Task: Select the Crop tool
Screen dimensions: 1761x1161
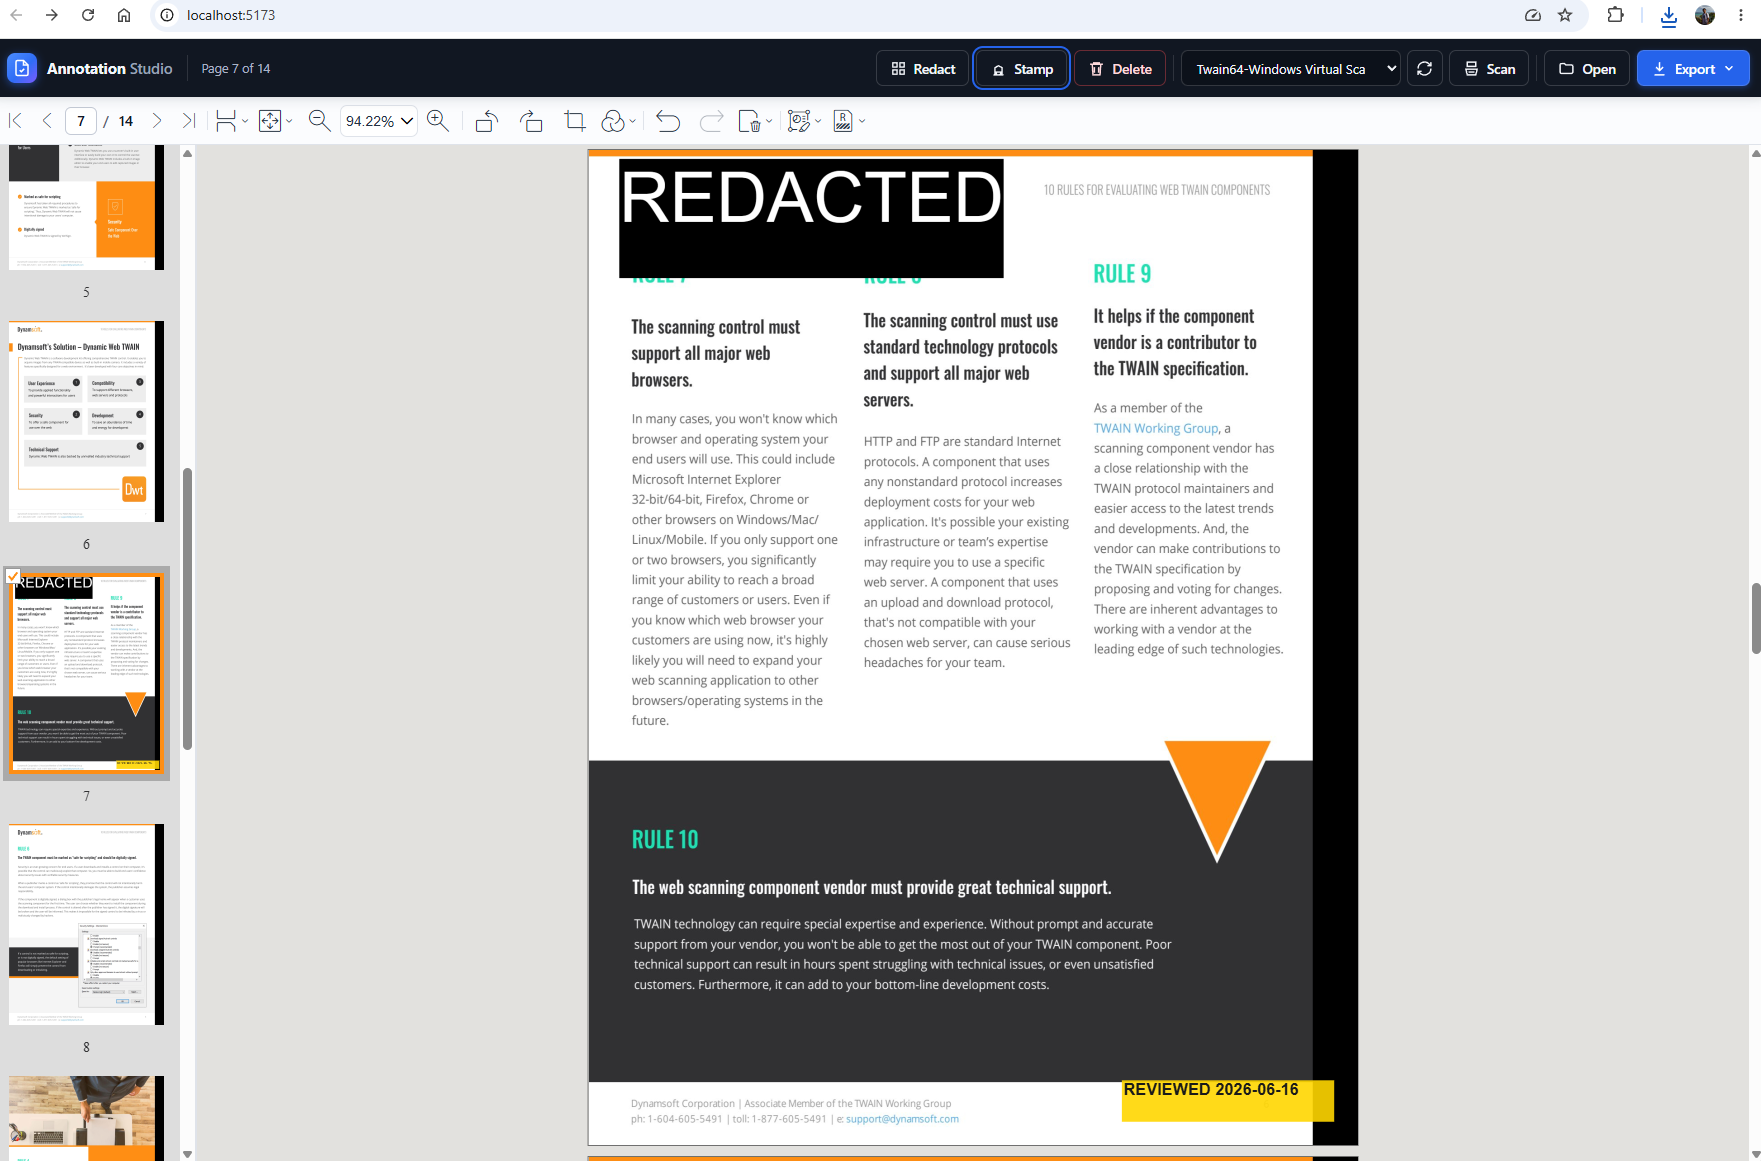Action: 575,121
